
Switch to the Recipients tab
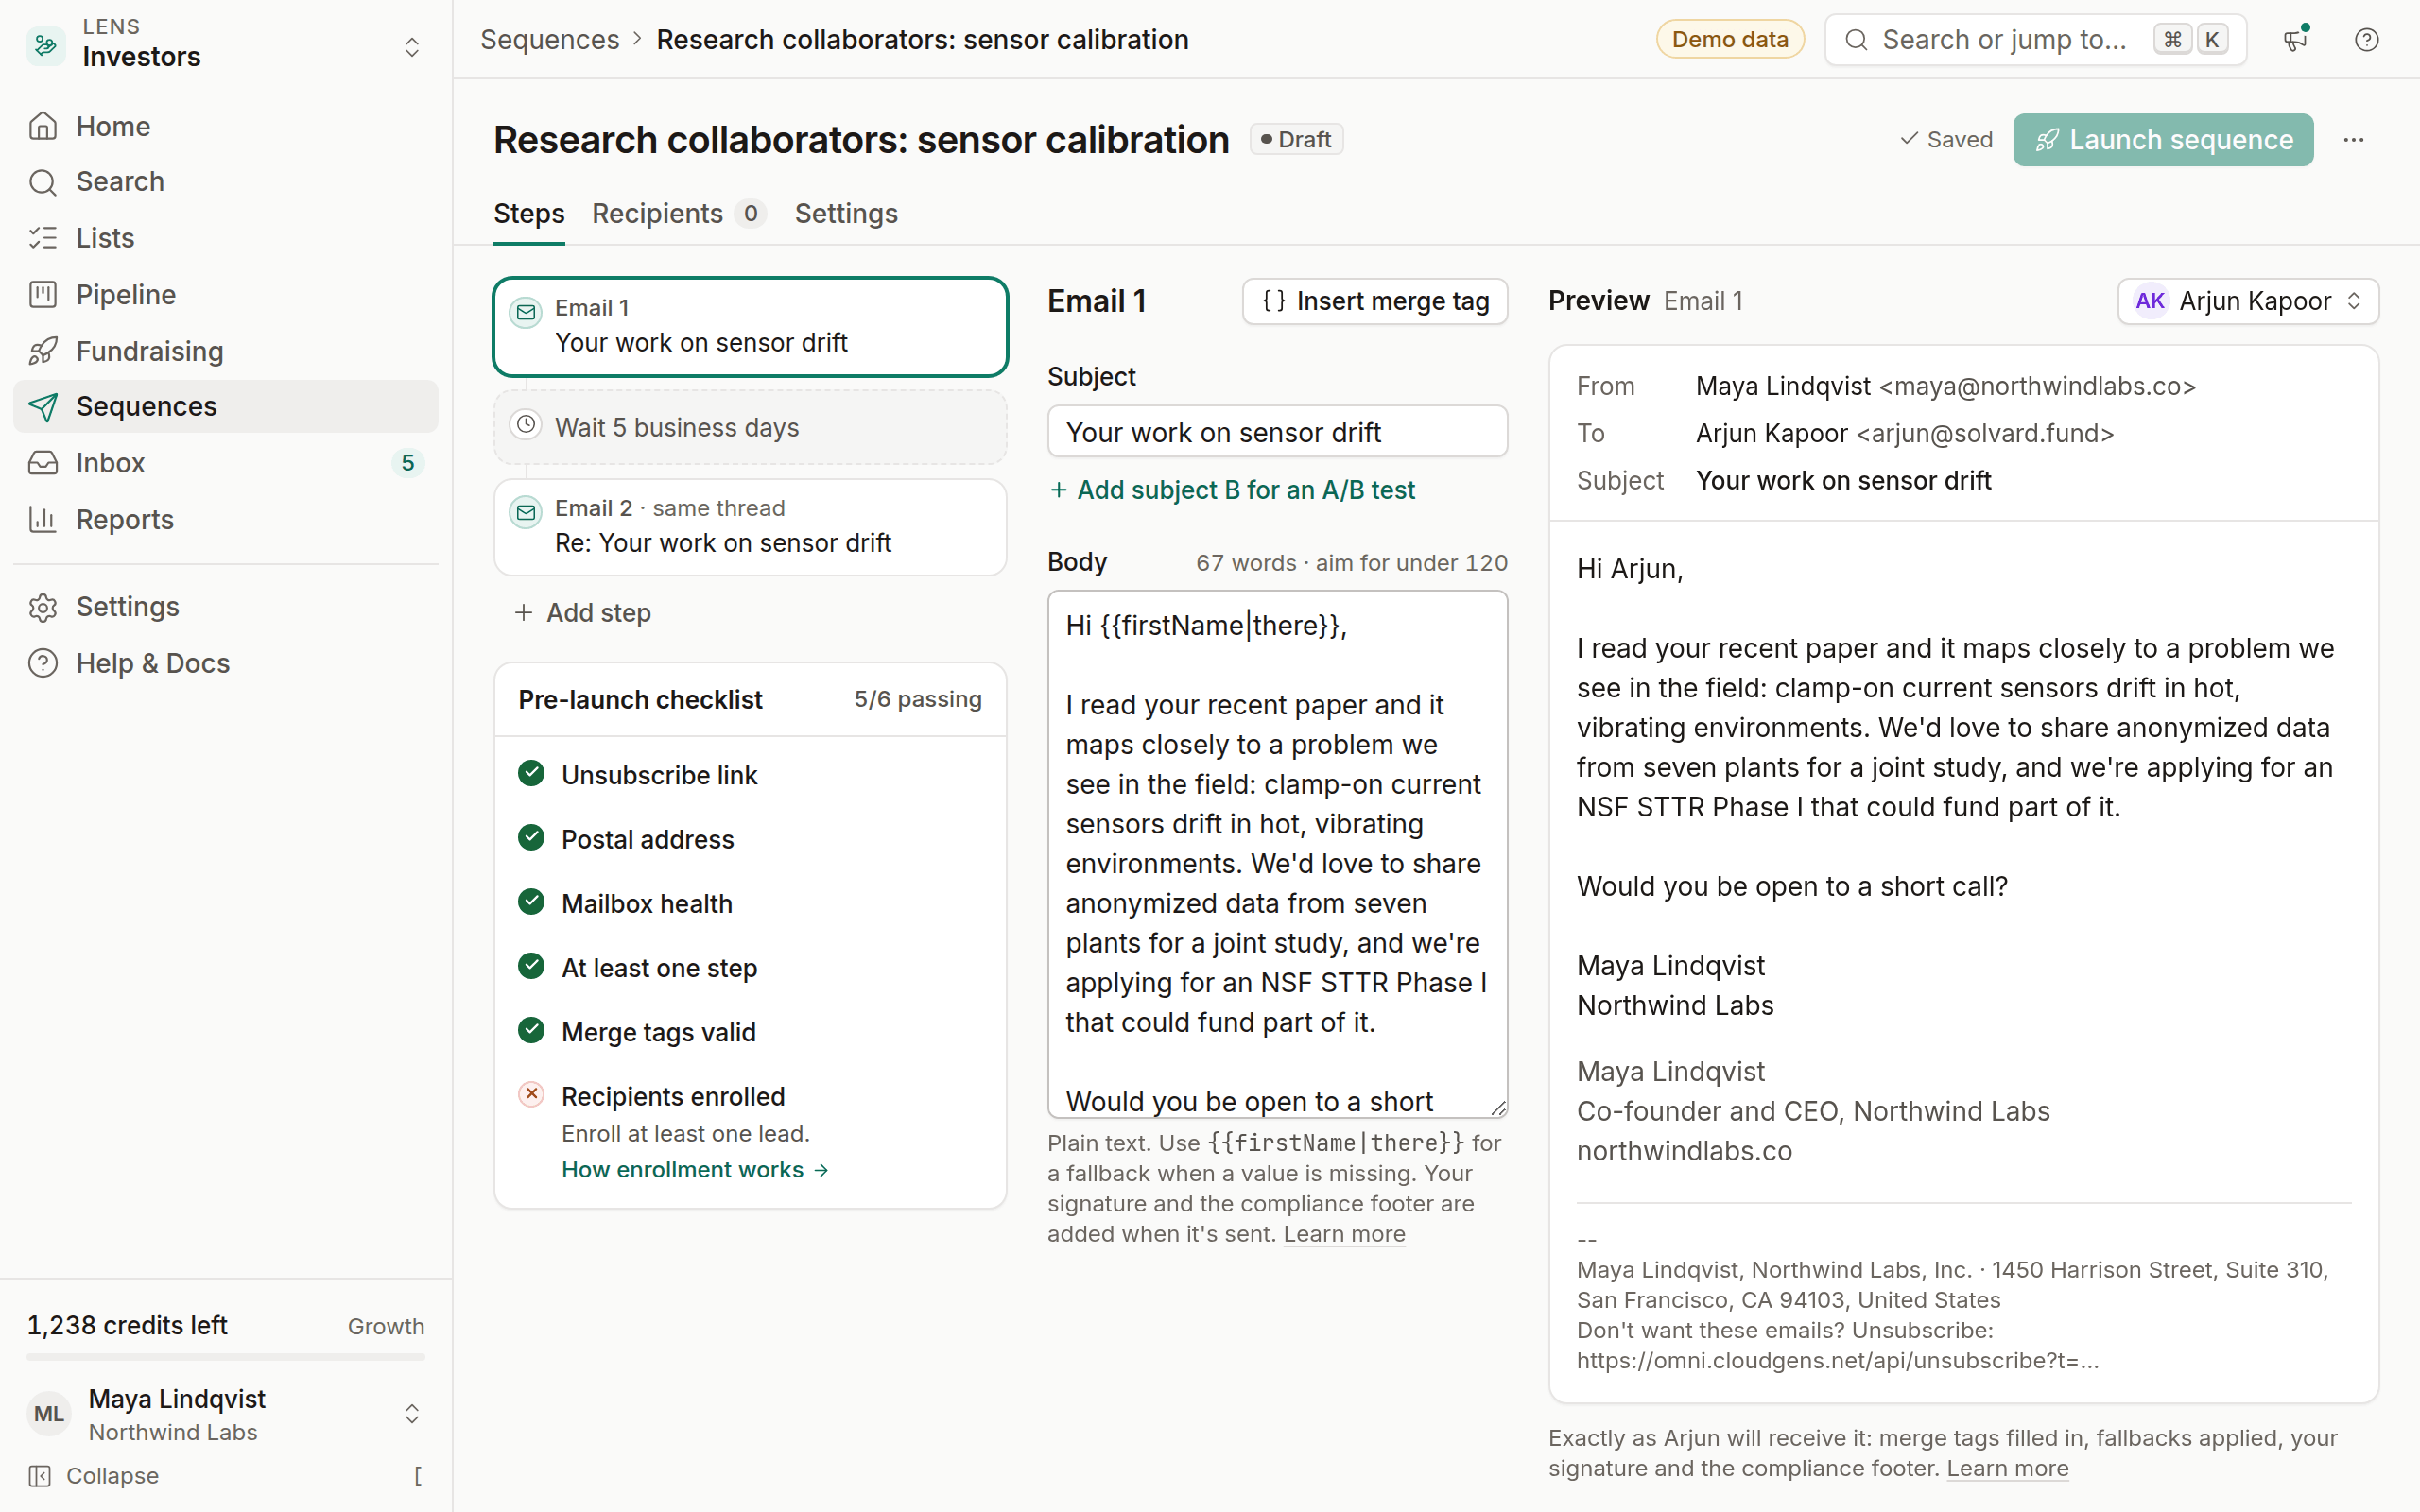(x=679, y=214)
